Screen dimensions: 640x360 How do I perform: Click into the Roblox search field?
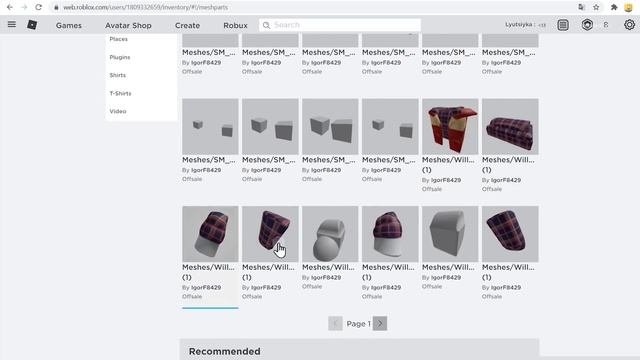tap(340, 25)
